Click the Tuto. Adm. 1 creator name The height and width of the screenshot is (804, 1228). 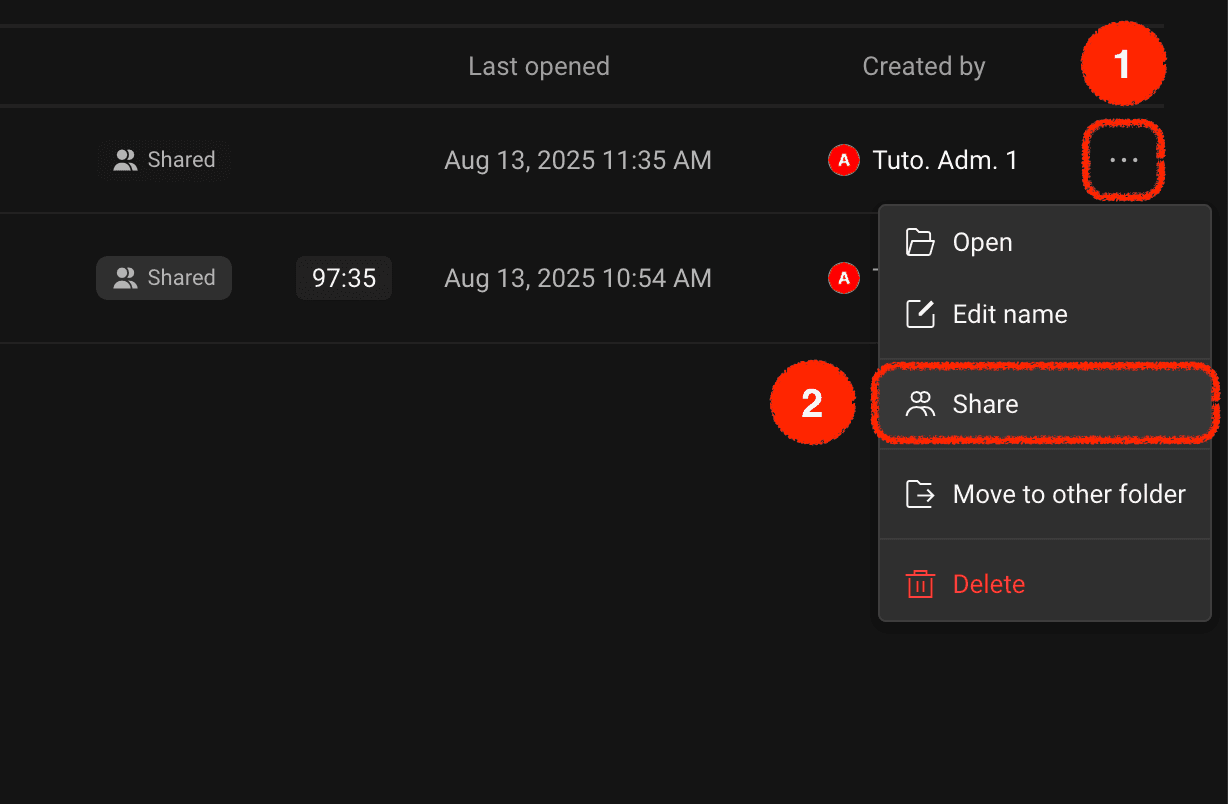coord(945,160)
